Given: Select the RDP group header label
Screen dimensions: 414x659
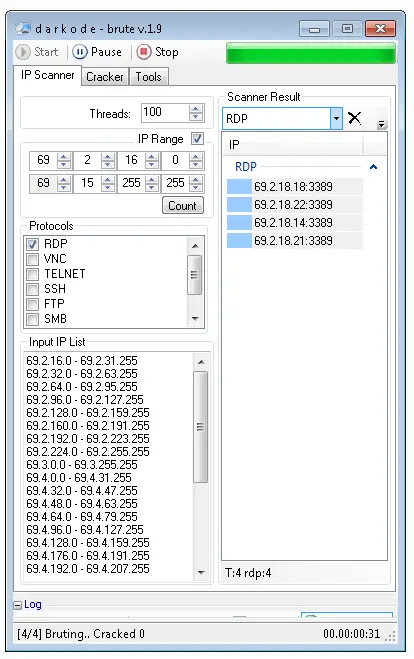Looking at the screenshot, I should pos(246,167).
